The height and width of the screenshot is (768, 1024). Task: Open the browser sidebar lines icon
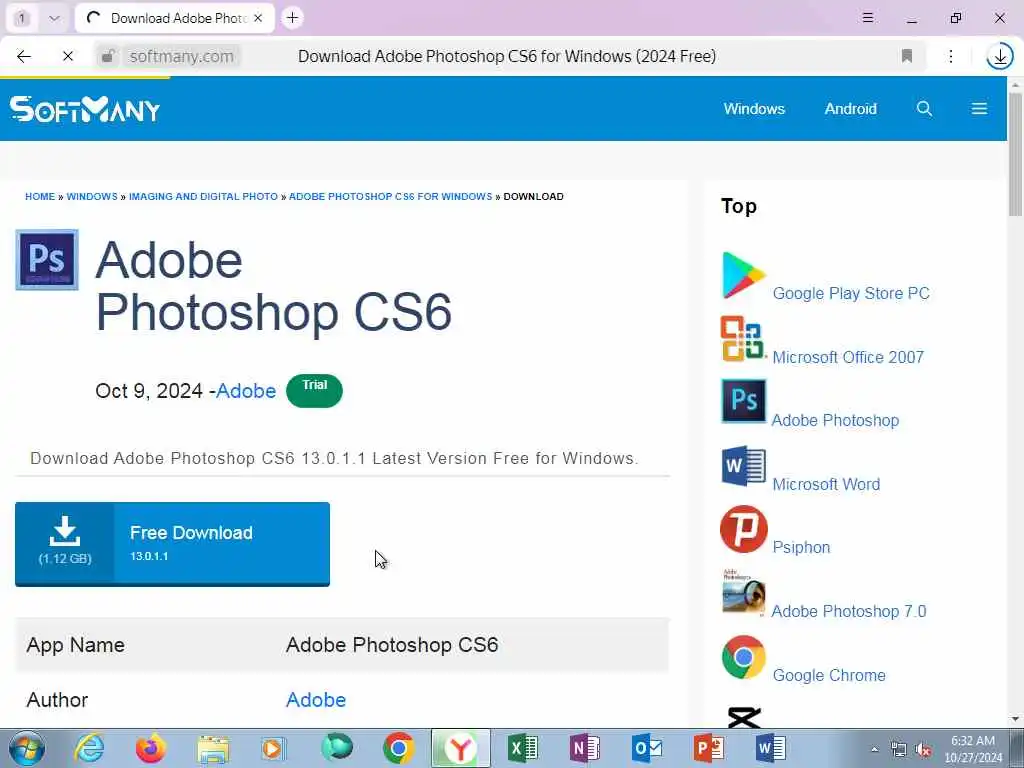tap(868, 18)
